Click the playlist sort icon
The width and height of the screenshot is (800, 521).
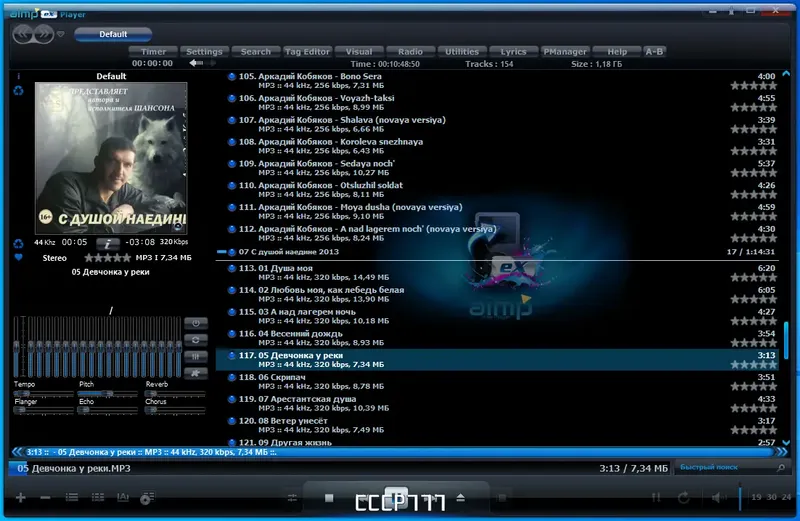click(x=123, y=497)
